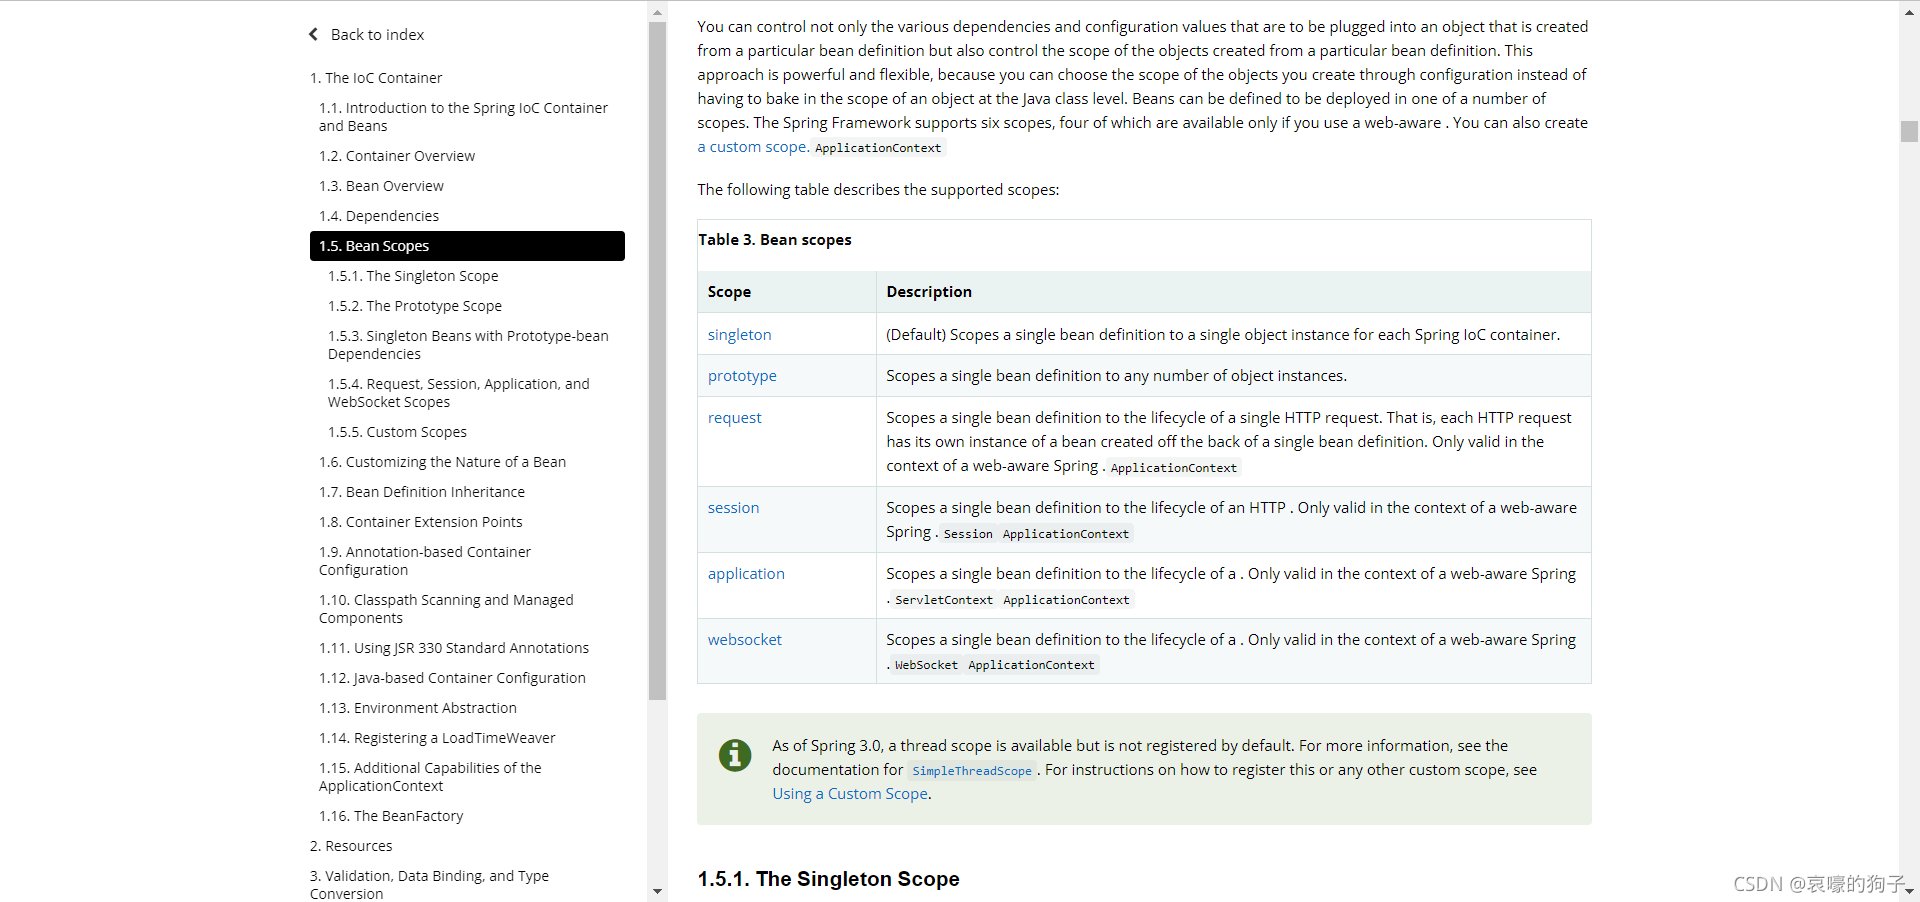Go to 1.16 The BeanFactory

391,816
